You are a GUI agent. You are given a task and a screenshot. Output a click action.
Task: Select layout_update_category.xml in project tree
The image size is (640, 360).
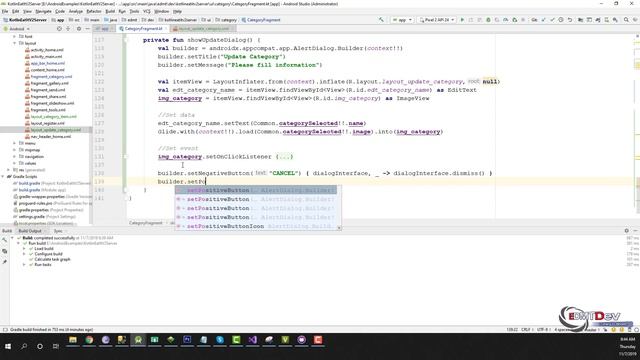click(53, 130)
